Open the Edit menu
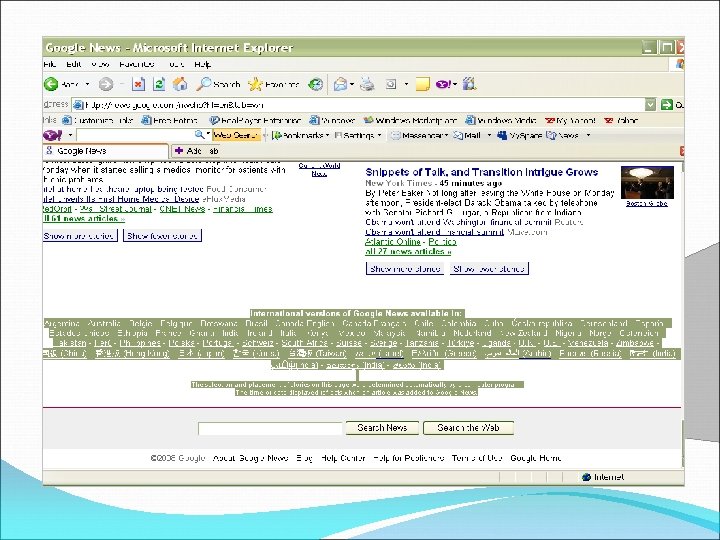This screenshot has height=540, width=720. (x=73, y=64)
